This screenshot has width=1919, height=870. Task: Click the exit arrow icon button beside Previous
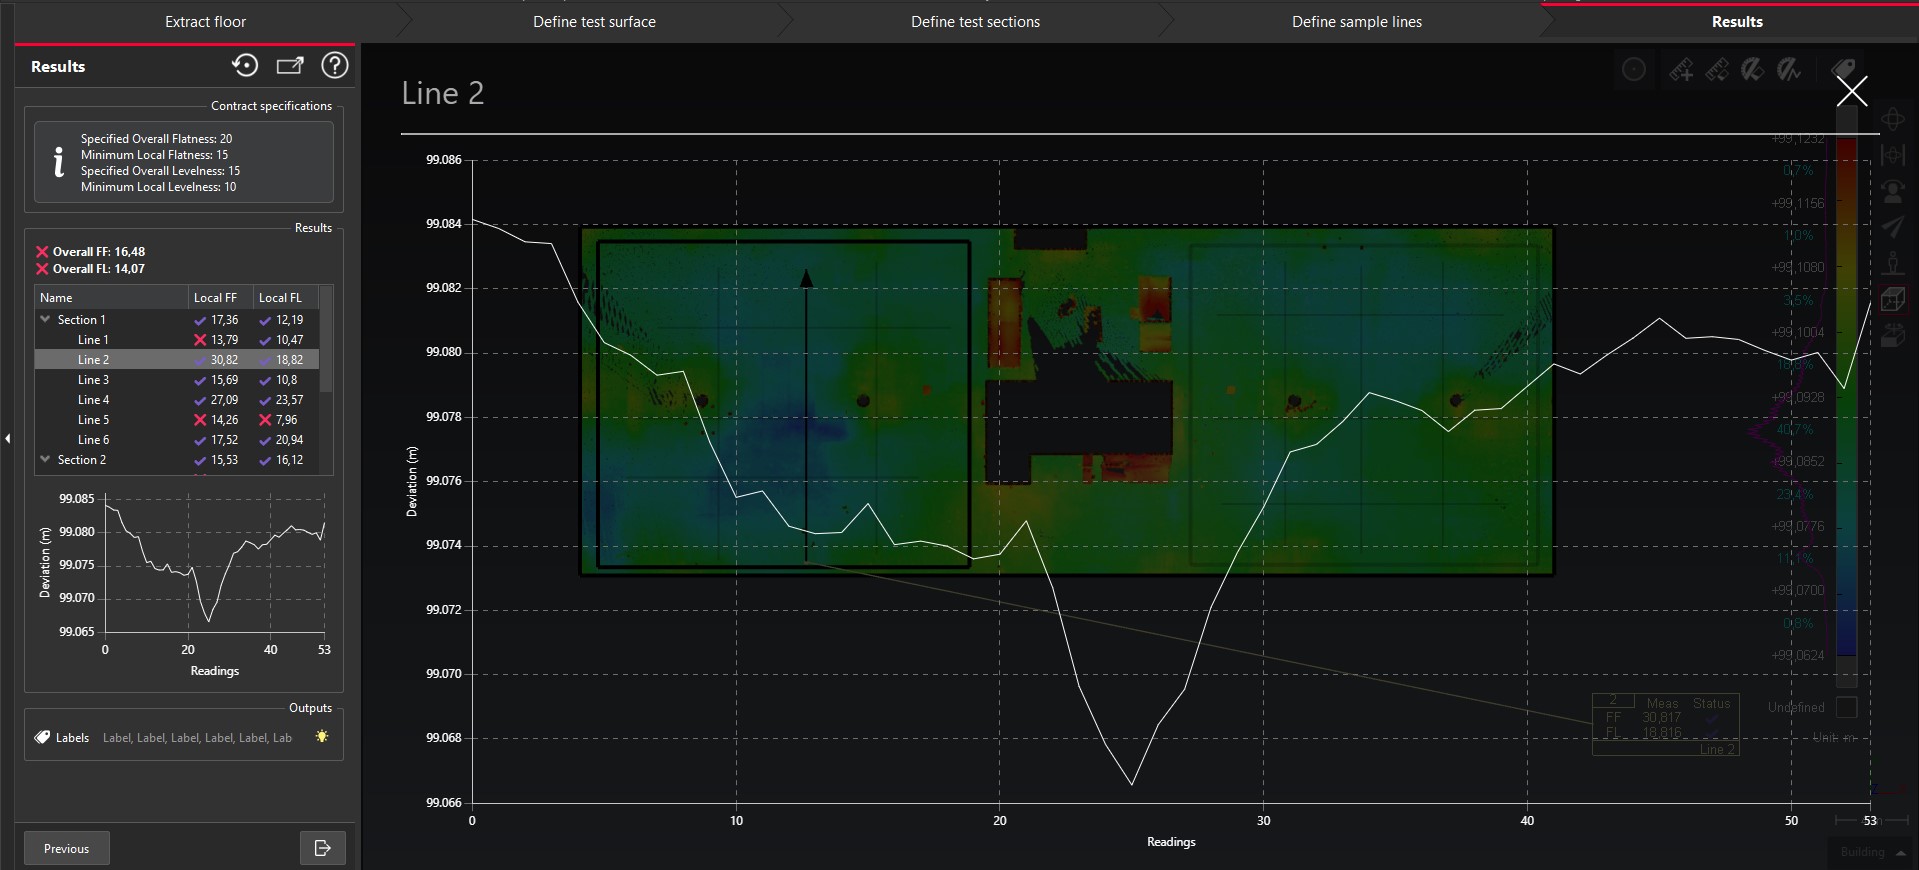[322, 848]
